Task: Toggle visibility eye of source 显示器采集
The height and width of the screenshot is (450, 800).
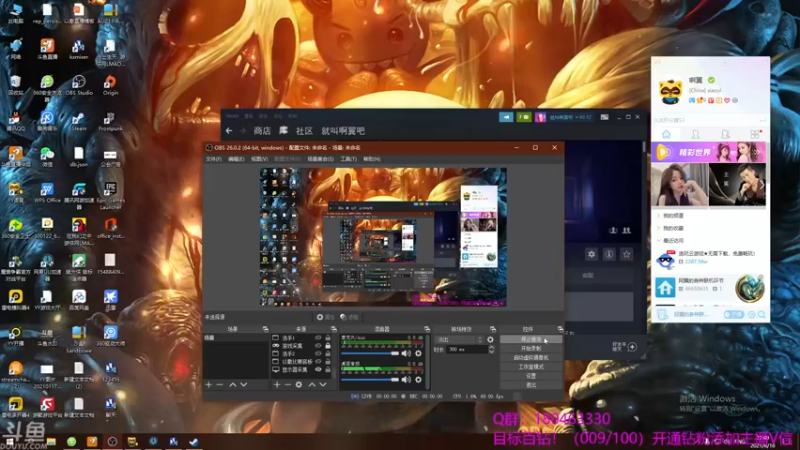Action: 318,369
